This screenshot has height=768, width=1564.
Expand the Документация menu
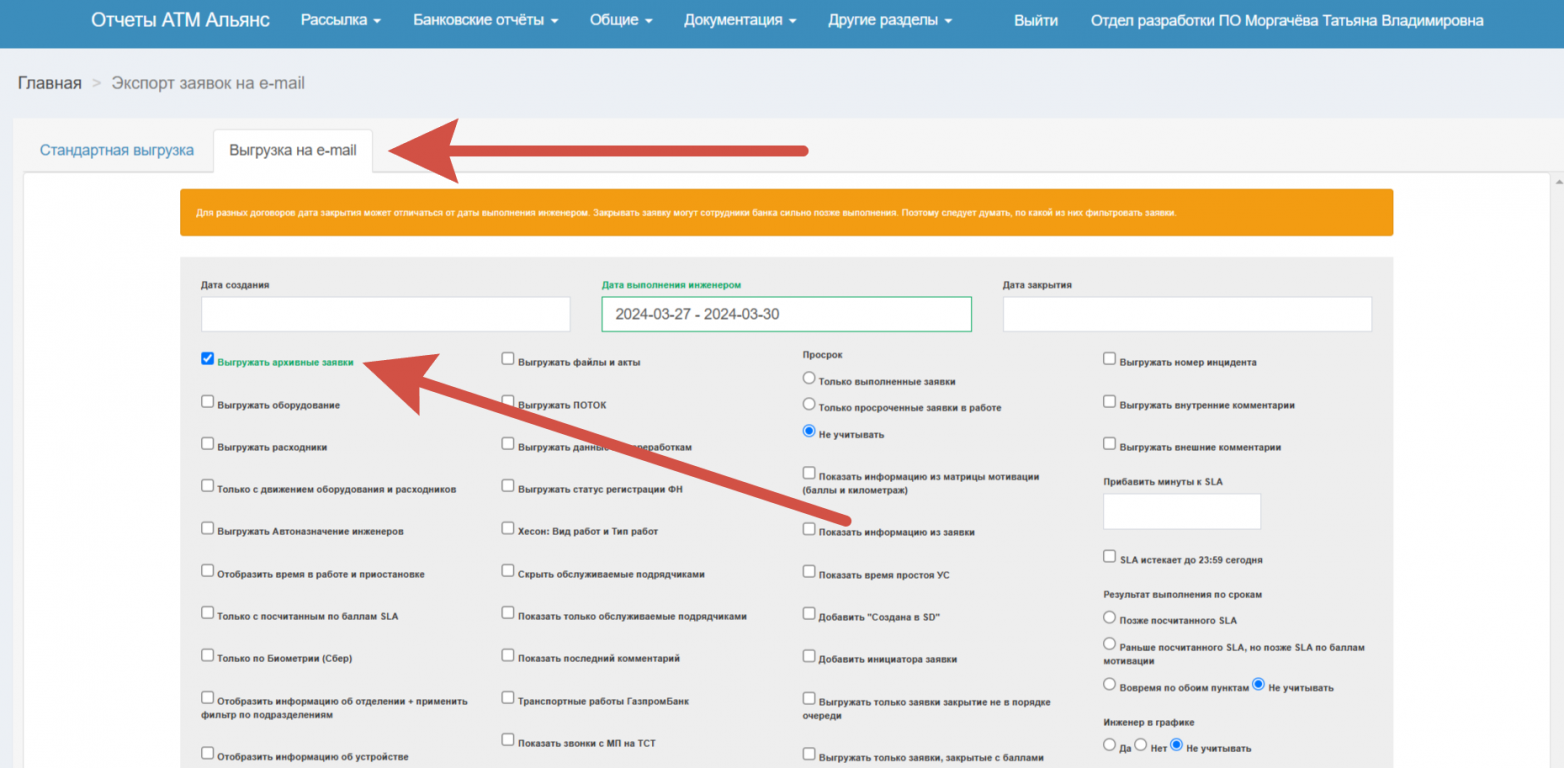[740, 20]
